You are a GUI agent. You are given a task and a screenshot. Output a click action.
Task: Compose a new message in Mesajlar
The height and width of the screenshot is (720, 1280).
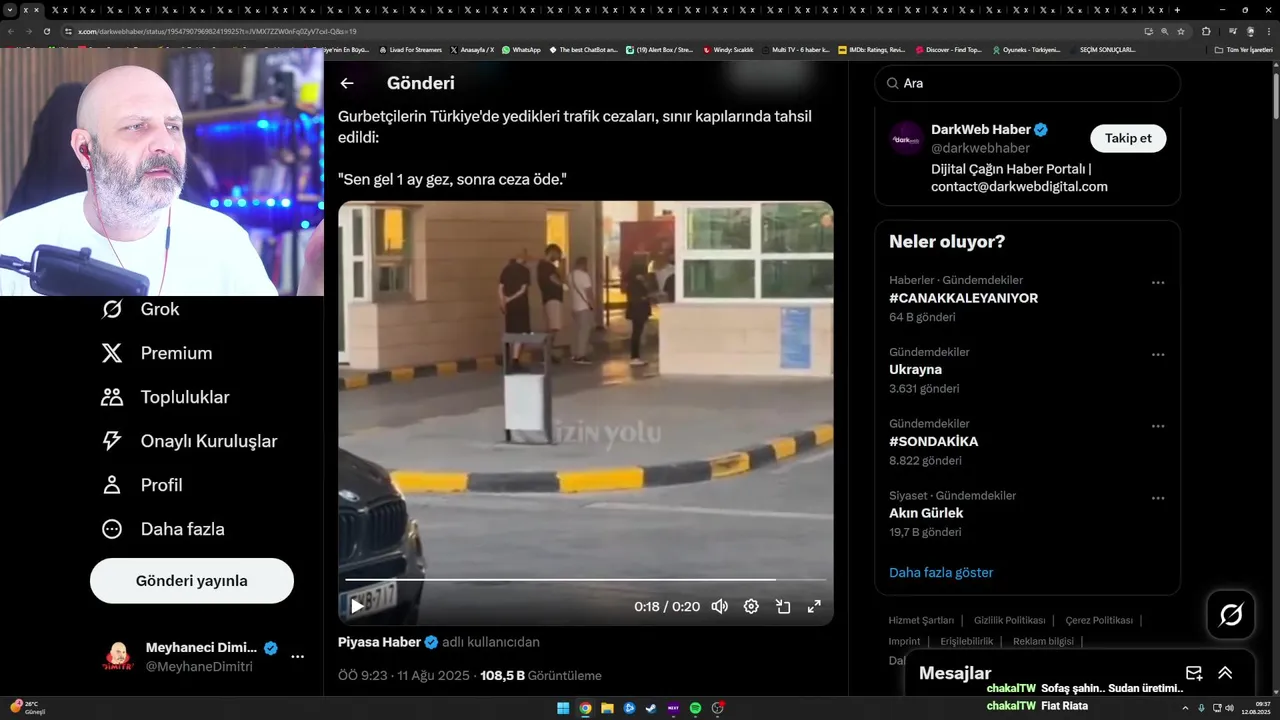click(x=1194, y=673)
